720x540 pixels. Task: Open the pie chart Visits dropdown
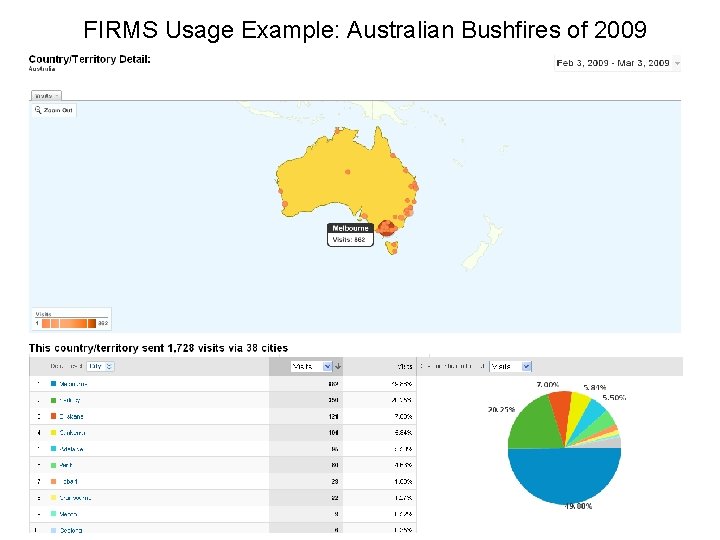coord(511,366)
